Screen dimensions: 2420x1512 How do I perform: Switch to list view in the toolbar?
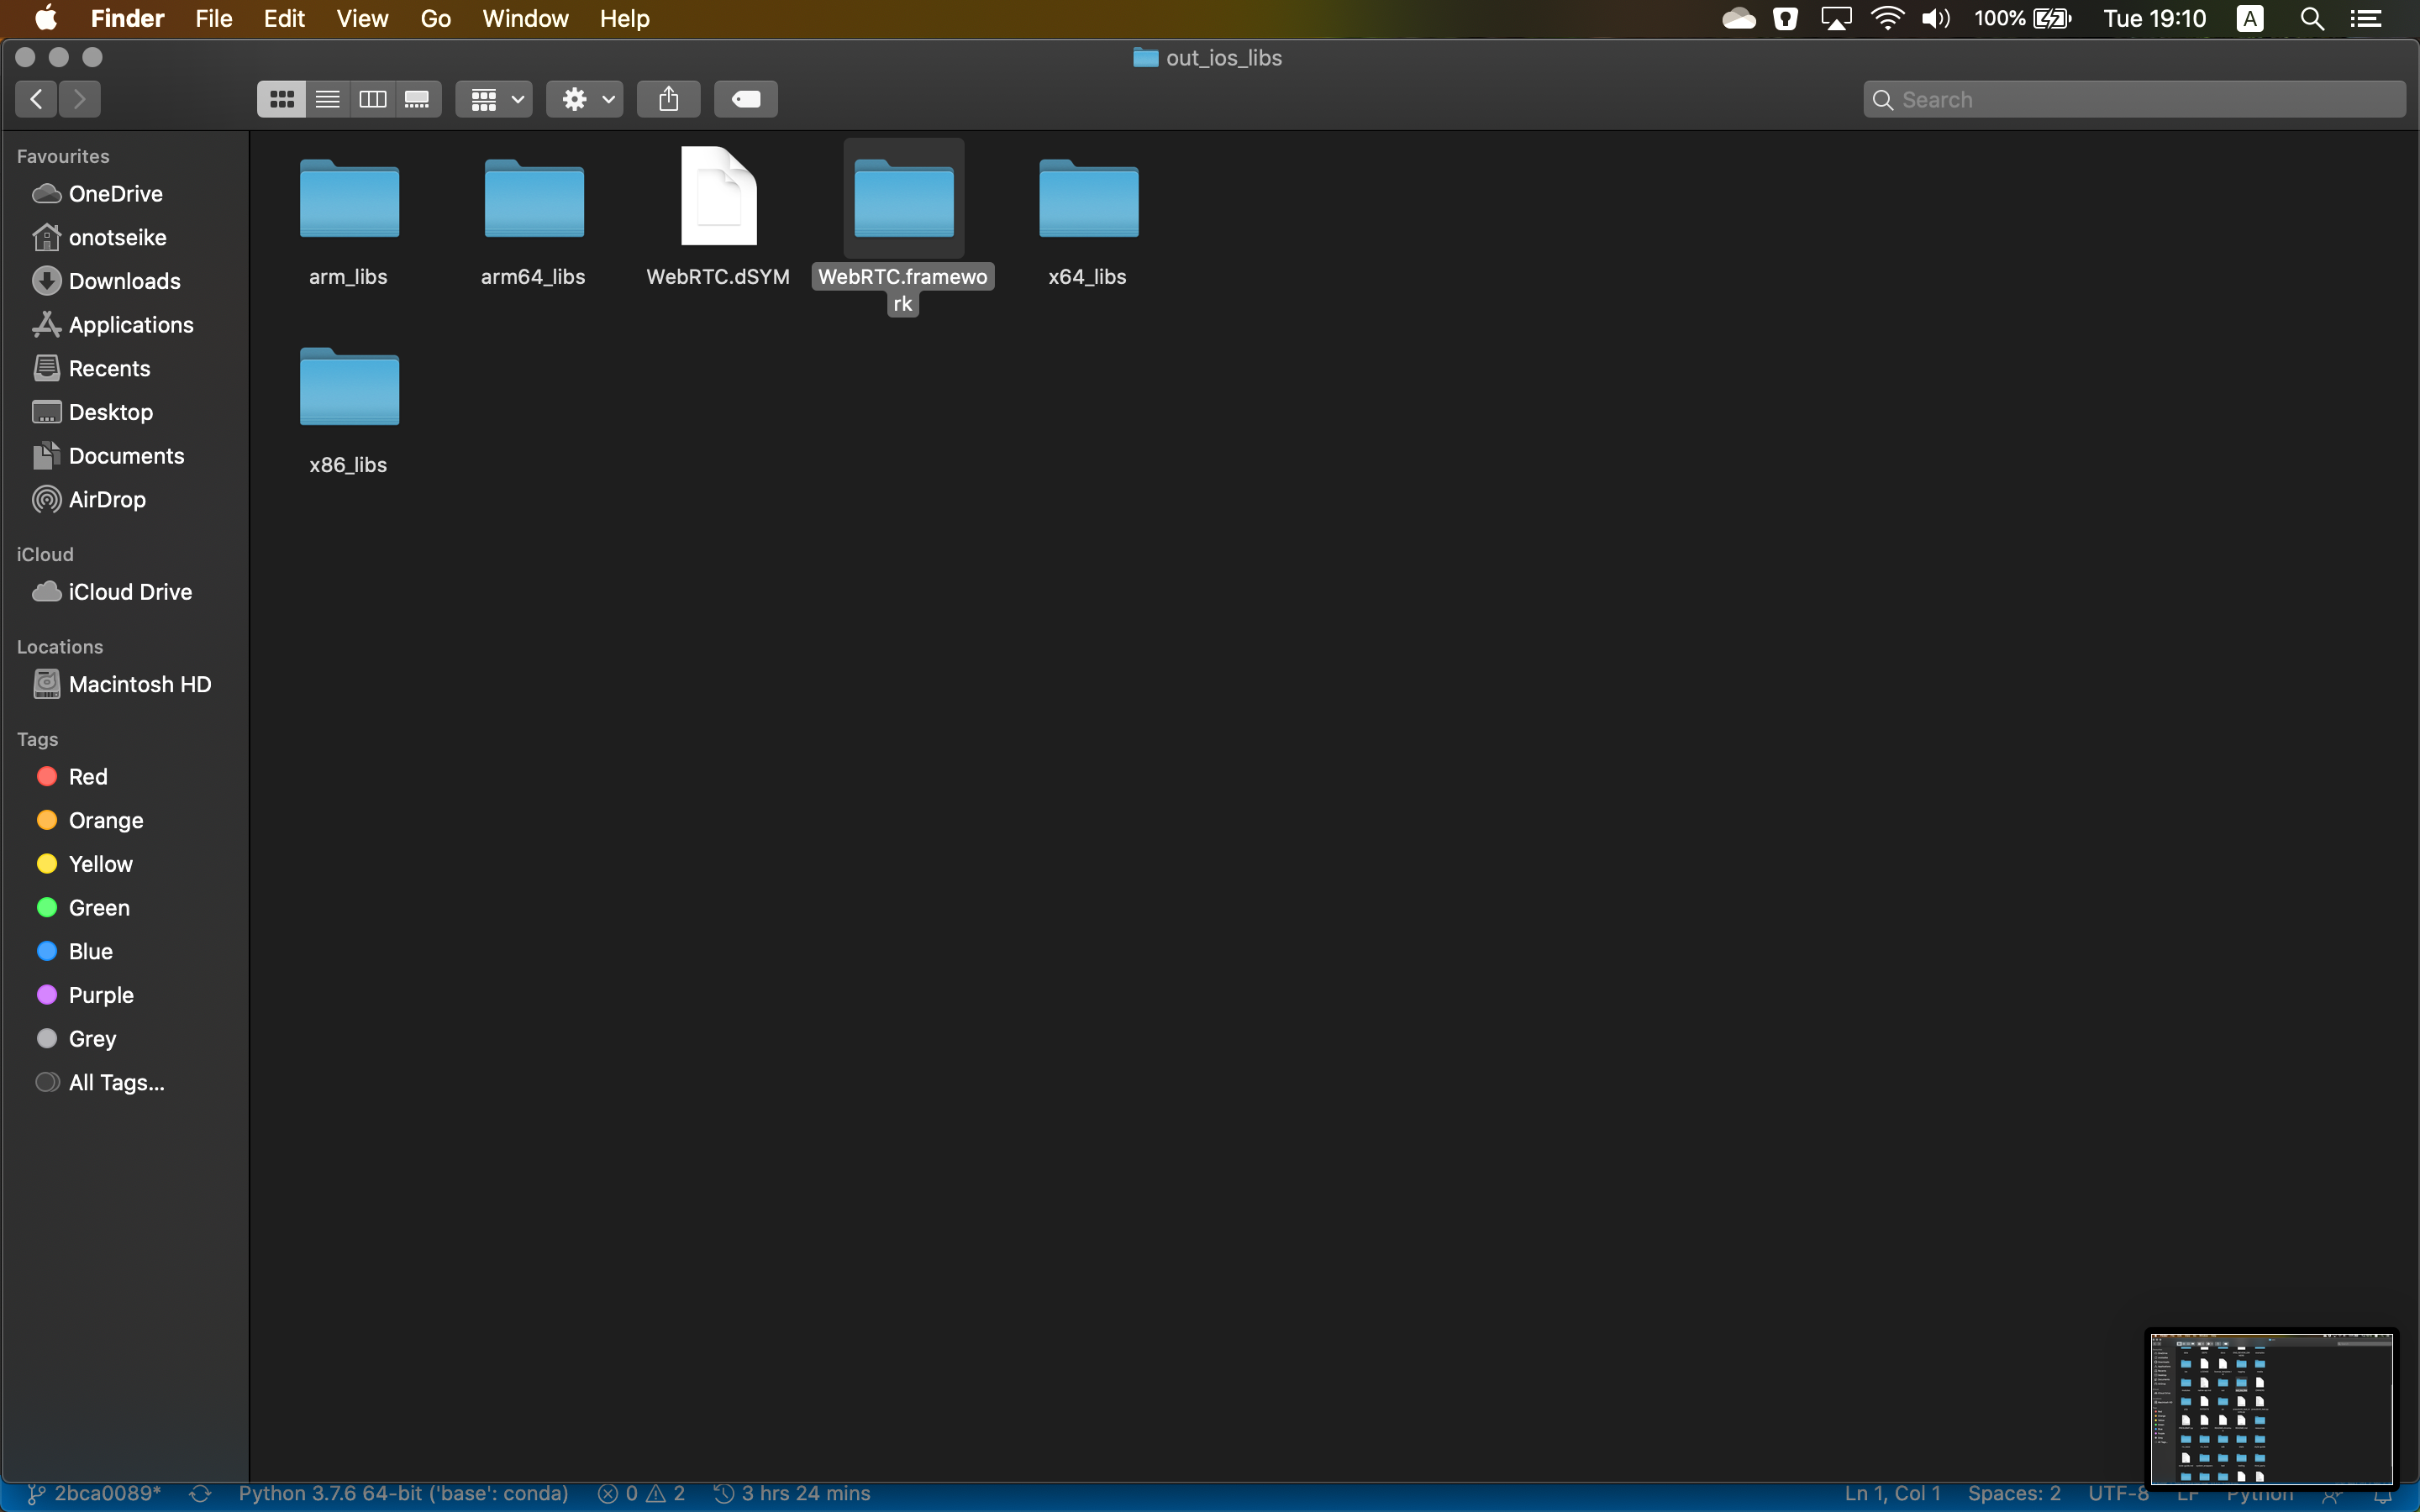coord(327,98)
